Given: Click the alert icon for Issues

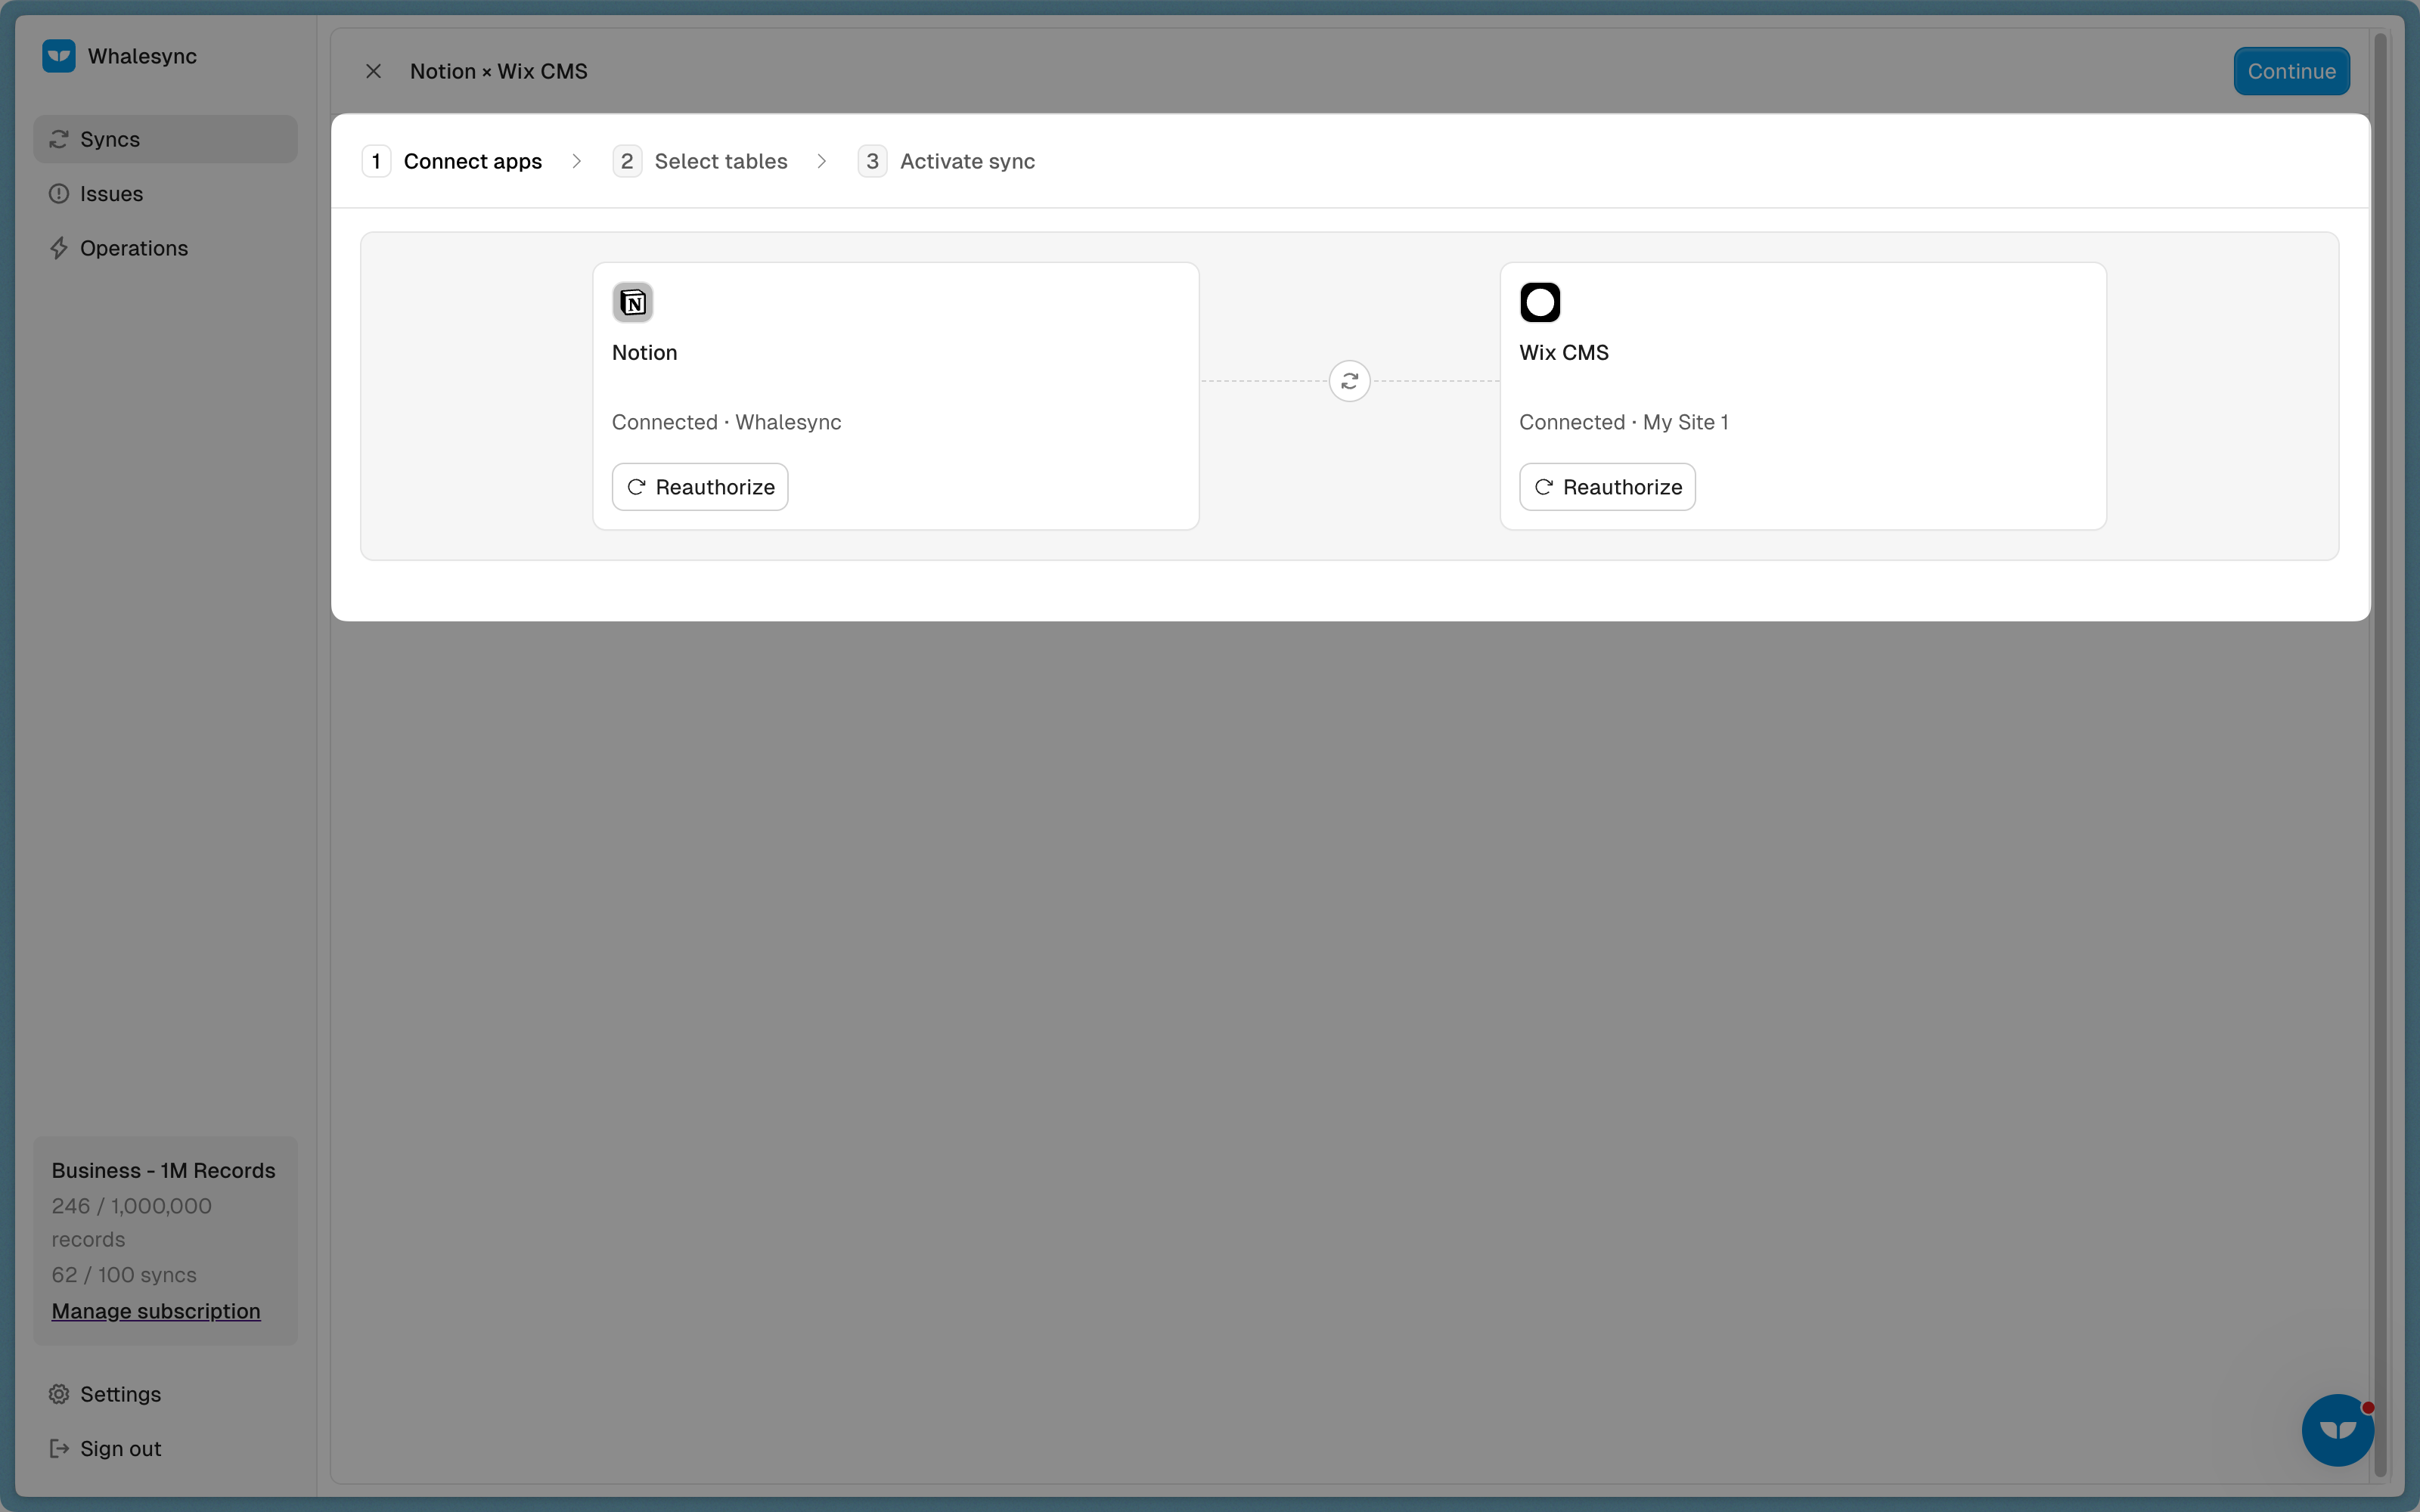Looking at the screenshot, I should pos(59,194).
